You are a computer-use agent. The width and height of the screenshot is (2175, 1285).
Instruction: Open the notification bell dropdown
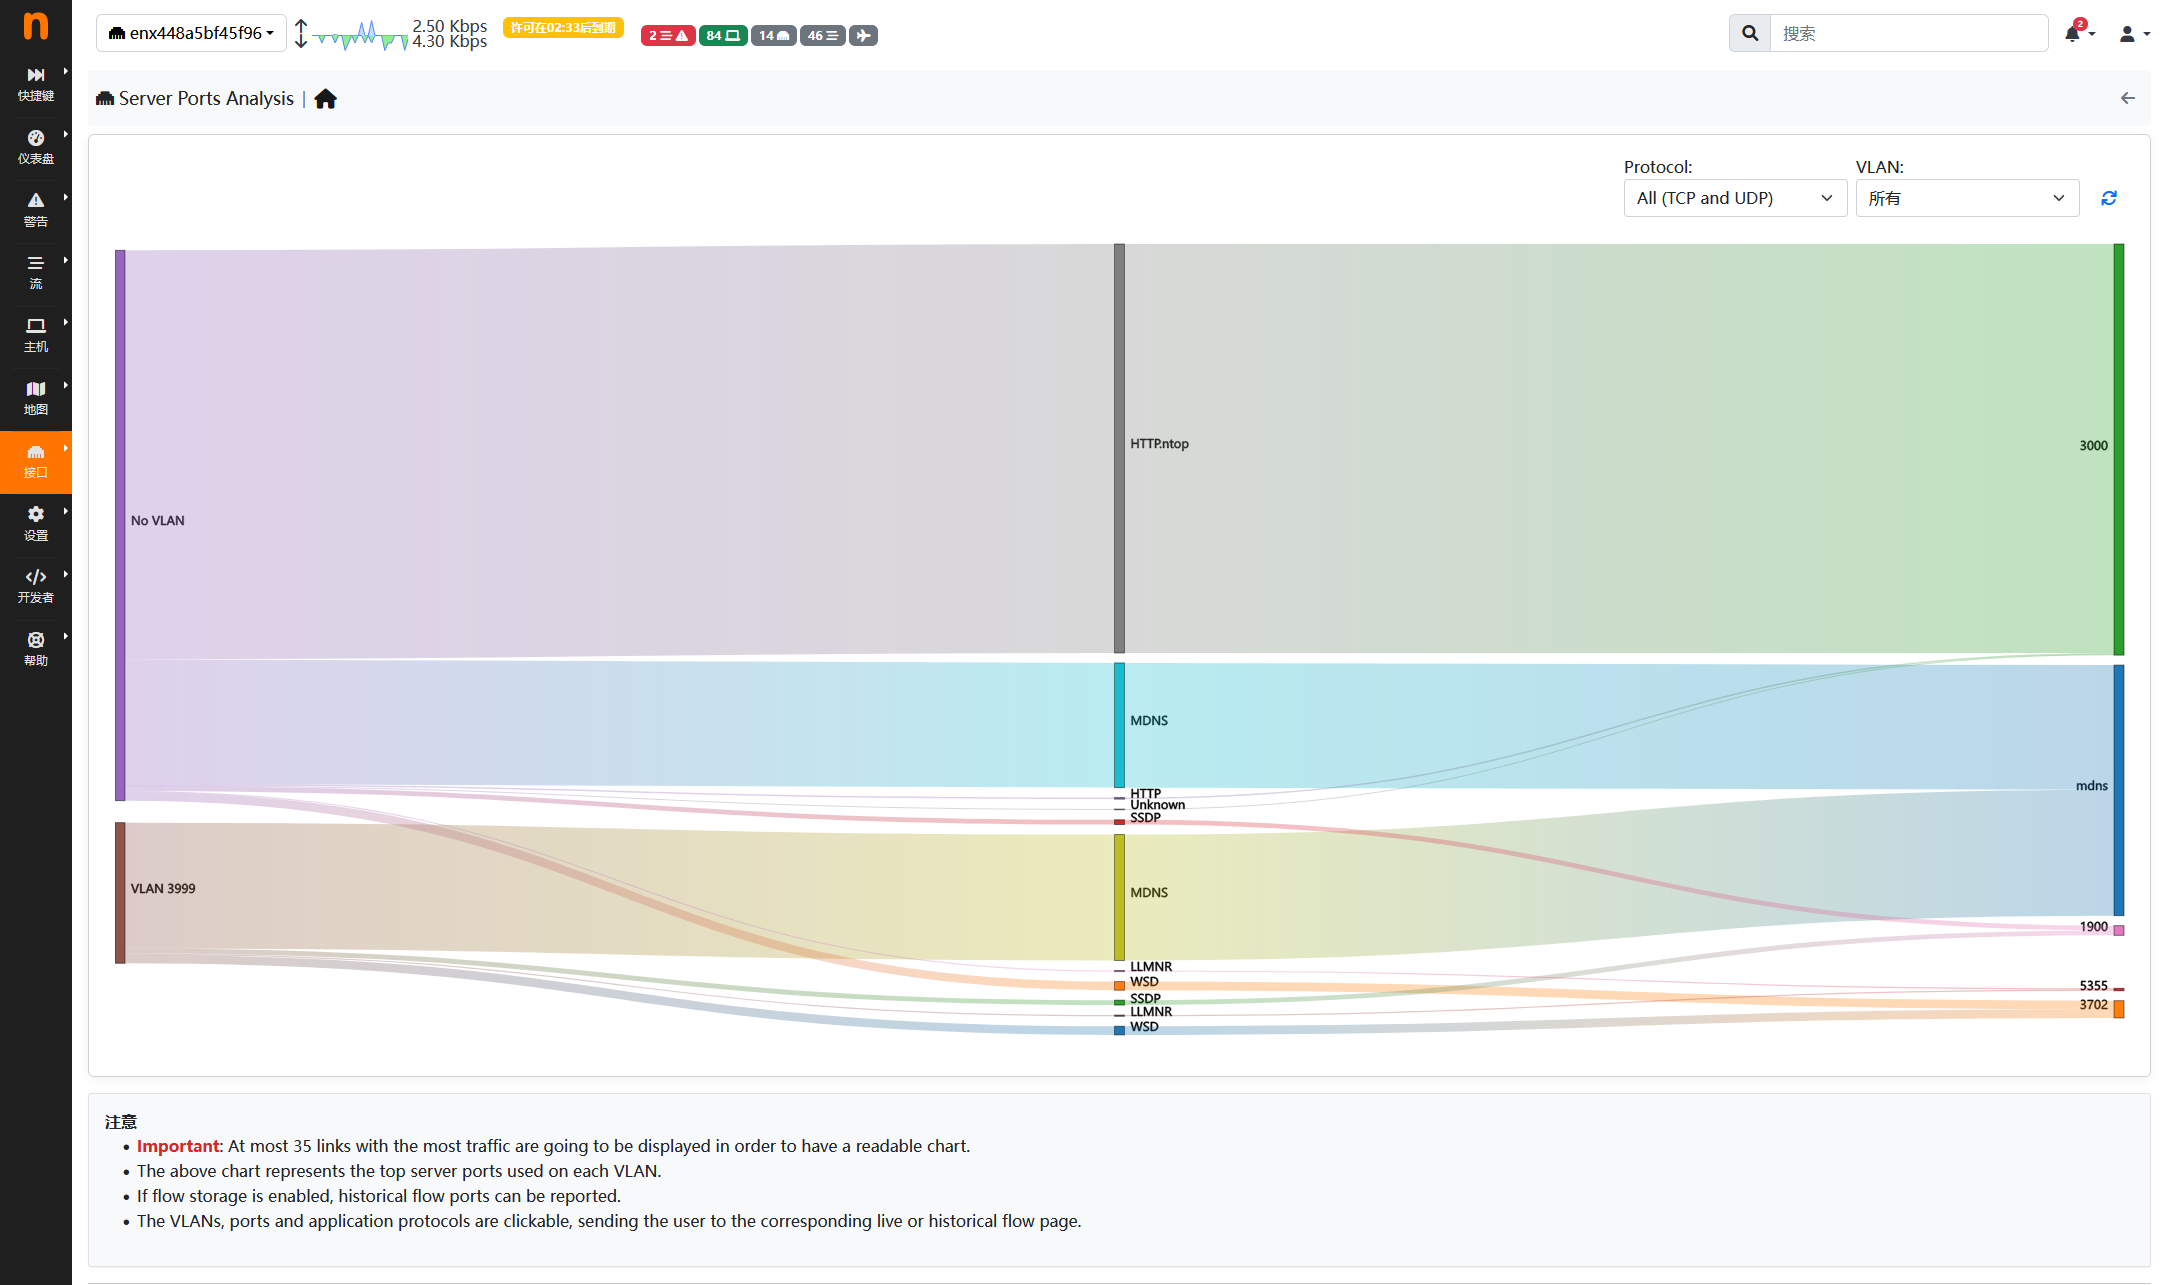(2073, 34)
